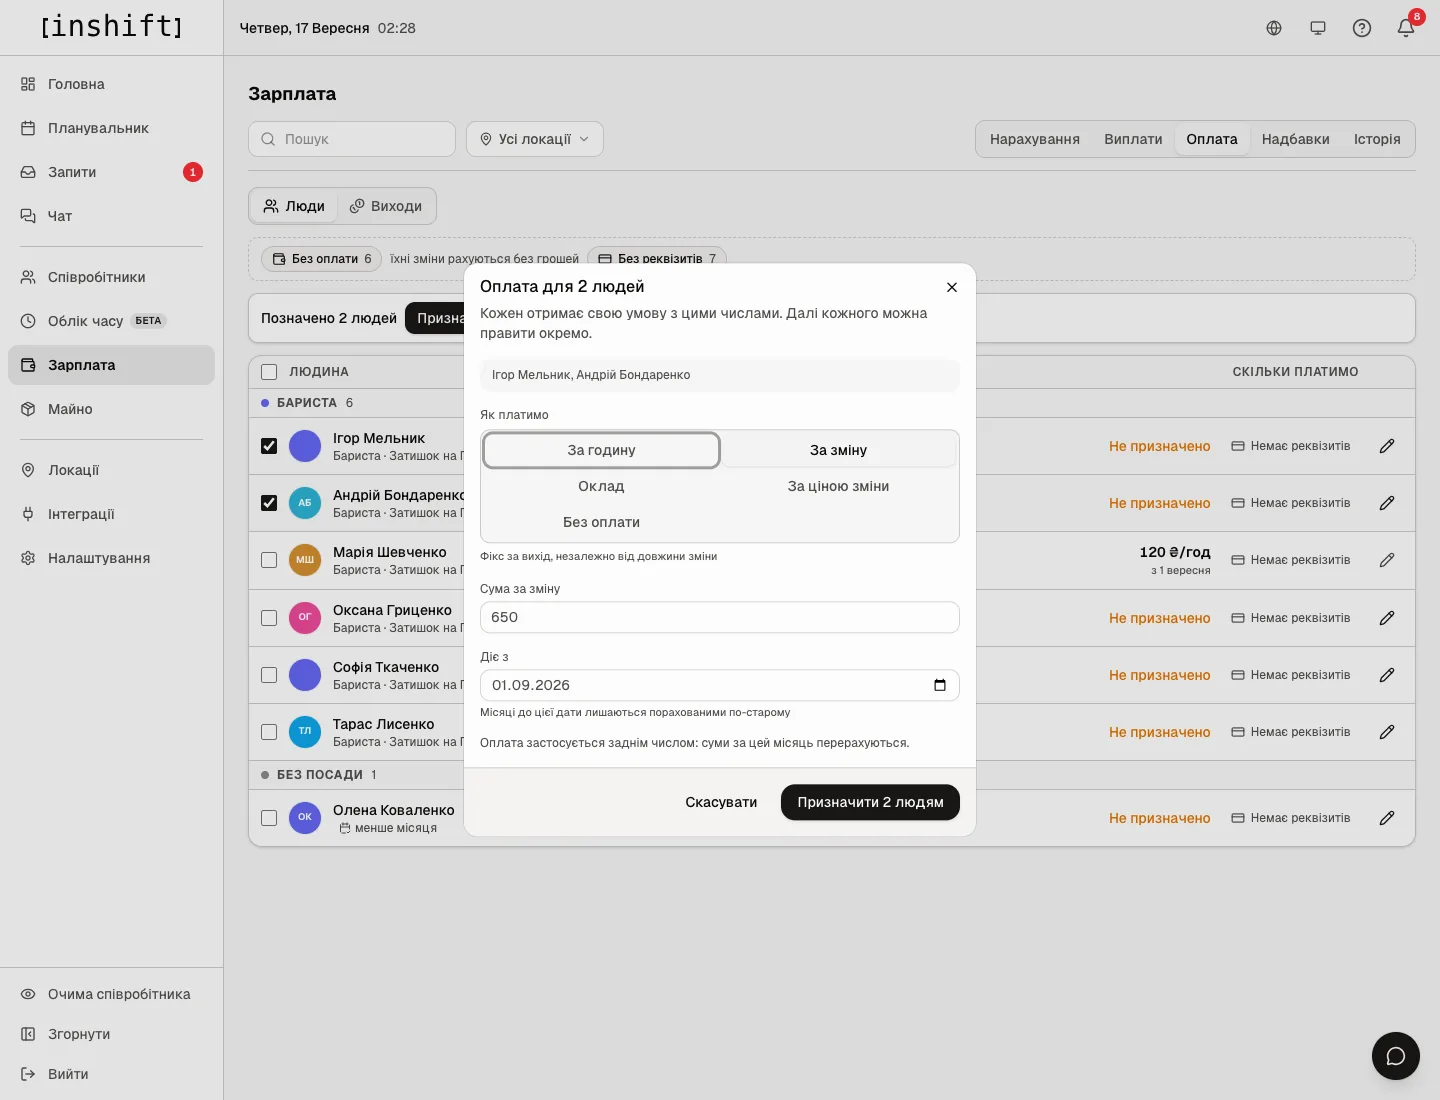
Task: Open Запити in sidebar
Action: click(111, 172)
